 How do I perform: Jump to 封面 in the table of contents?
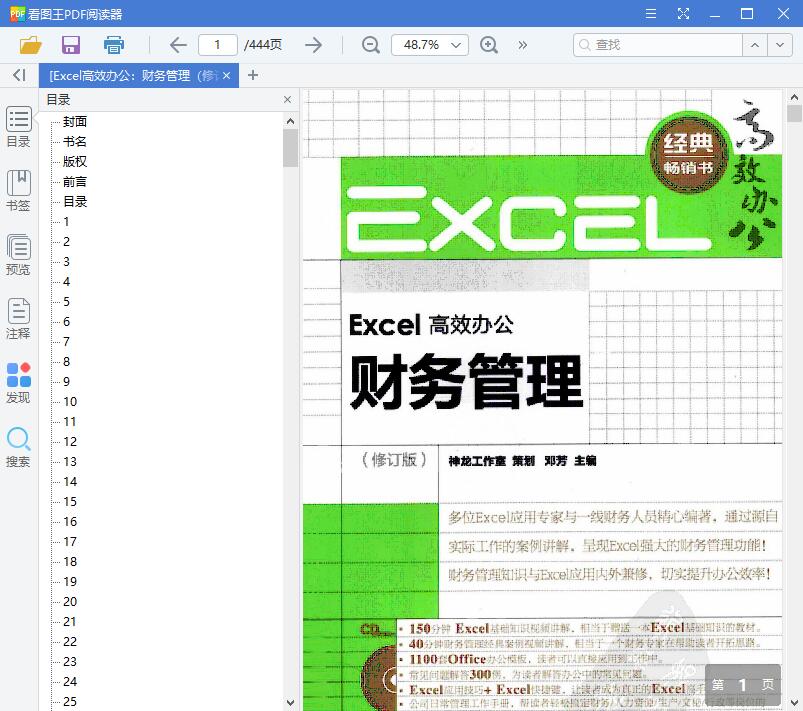(74, 121)
